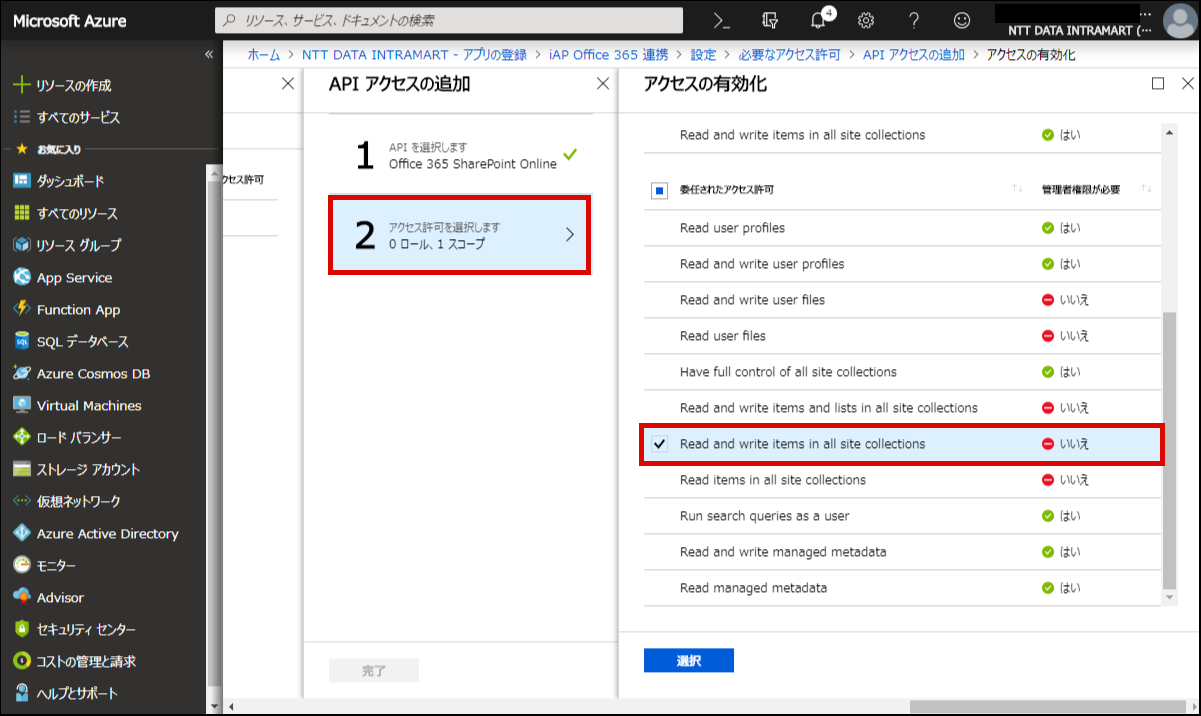Open portal settings gear icon

coord(866,20)
